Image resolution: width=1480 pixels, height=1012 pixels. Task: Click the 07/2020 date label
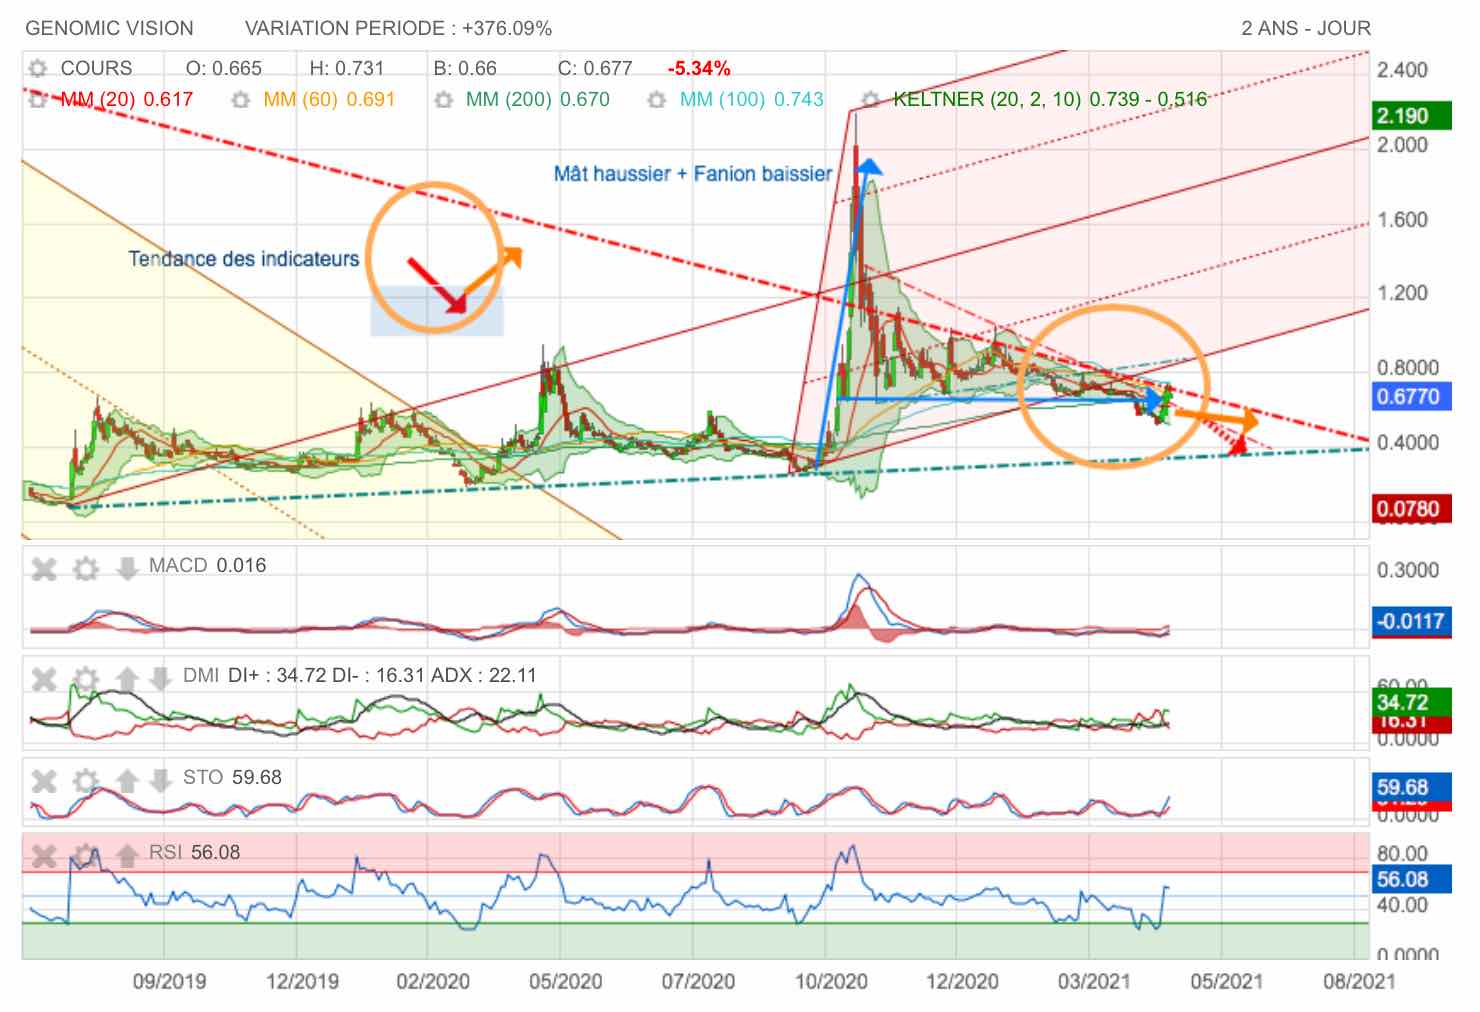(x=698, y=981)
